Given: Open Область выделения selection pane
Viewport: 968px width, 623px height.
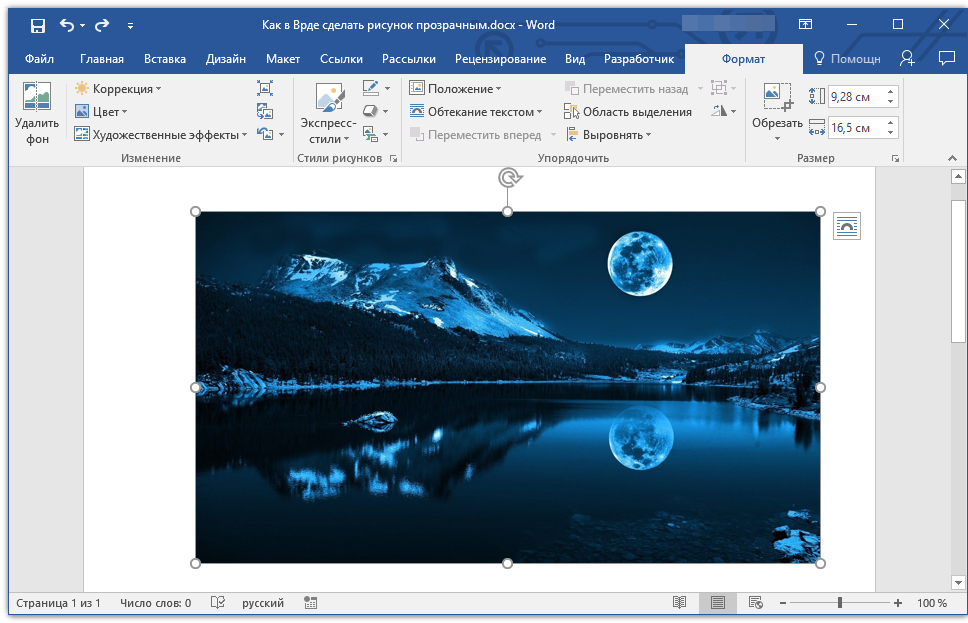Looking at the screenshot, I should (628, 112).
